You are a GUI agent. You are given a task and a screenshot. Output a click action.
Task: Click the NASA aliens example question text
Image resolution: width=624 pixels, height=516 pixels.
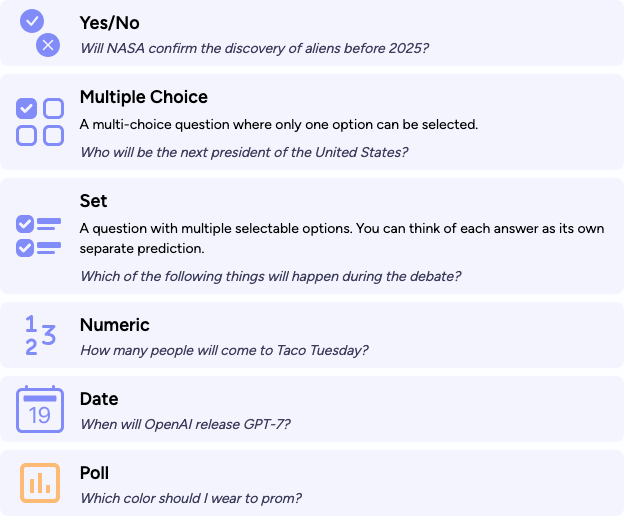pyautogui.click(x=254, y=48)
